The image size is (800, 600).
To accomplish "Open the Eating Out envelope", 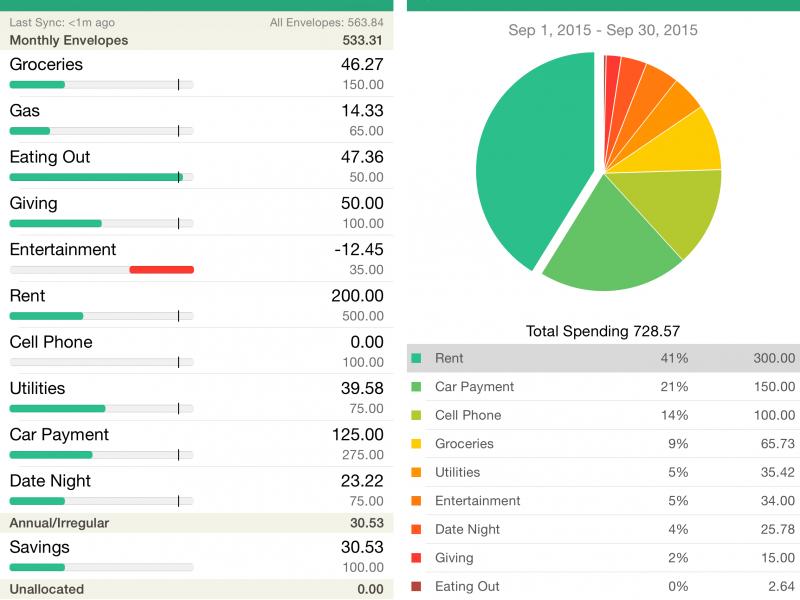I will [x=196, y=166].
